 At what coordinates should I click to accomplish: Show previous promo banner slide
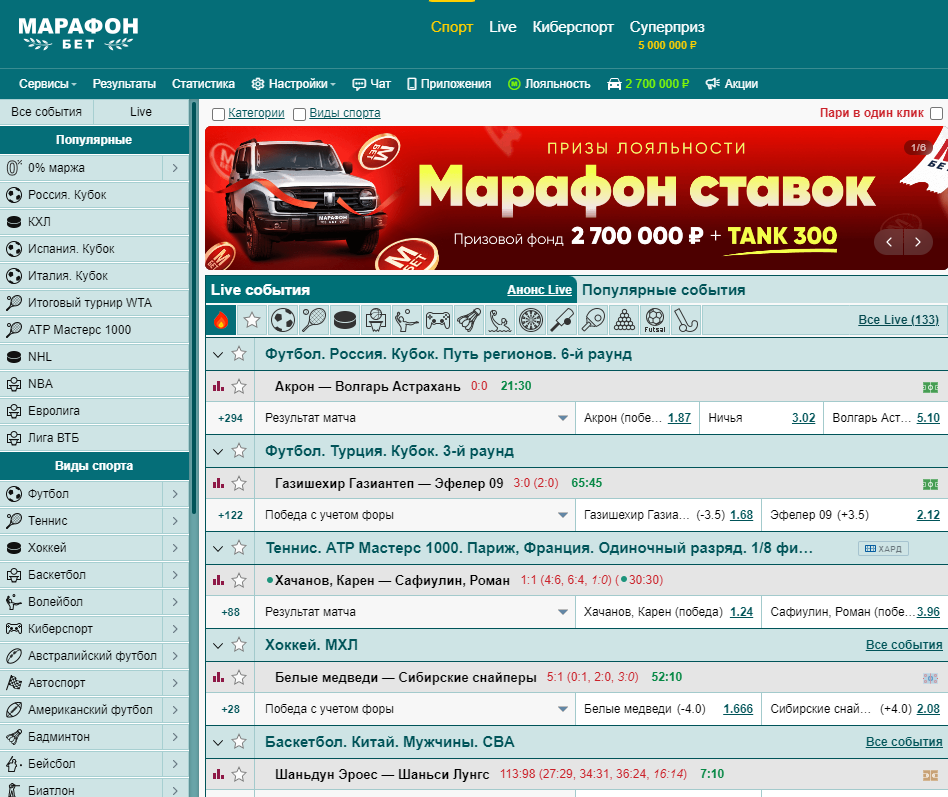point(889,242)
